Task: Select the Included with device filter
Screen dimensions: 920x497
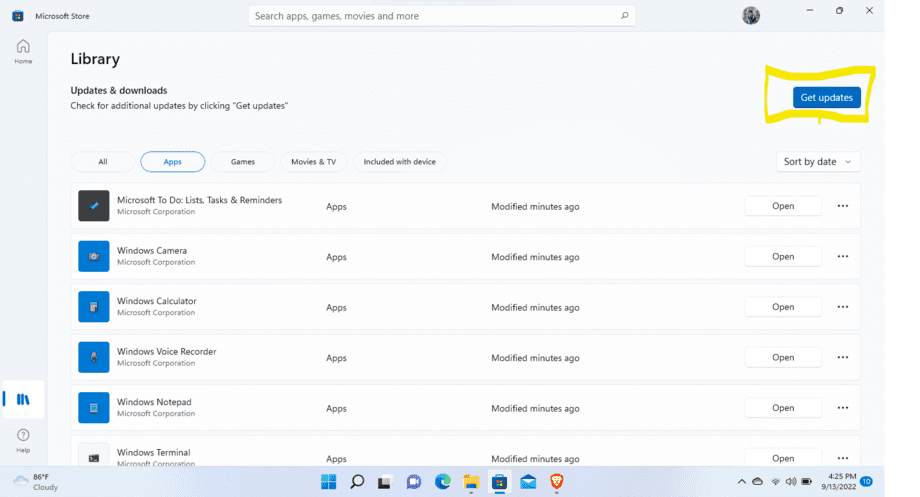Action: [400, 162]
